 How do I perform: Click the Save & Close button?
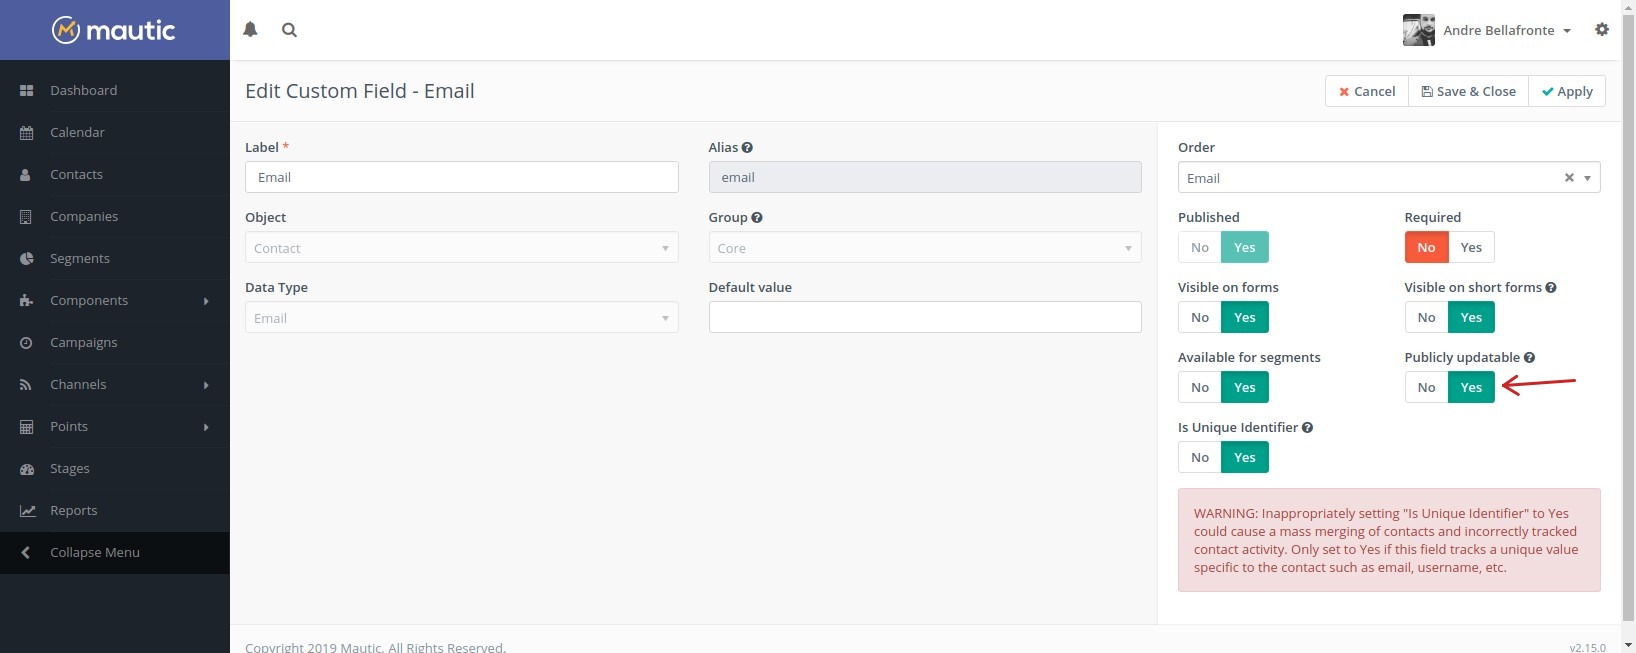point(1468,91)
